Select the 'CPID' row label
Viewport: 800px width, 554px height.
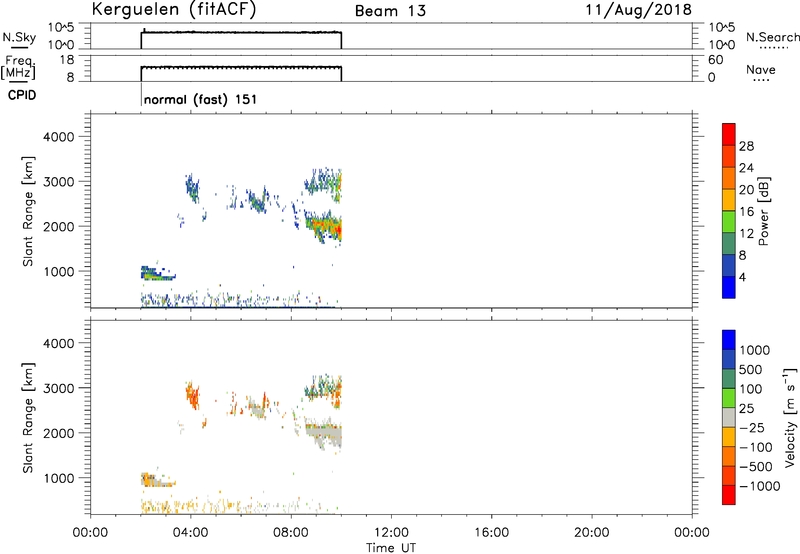tap(22, 95)
